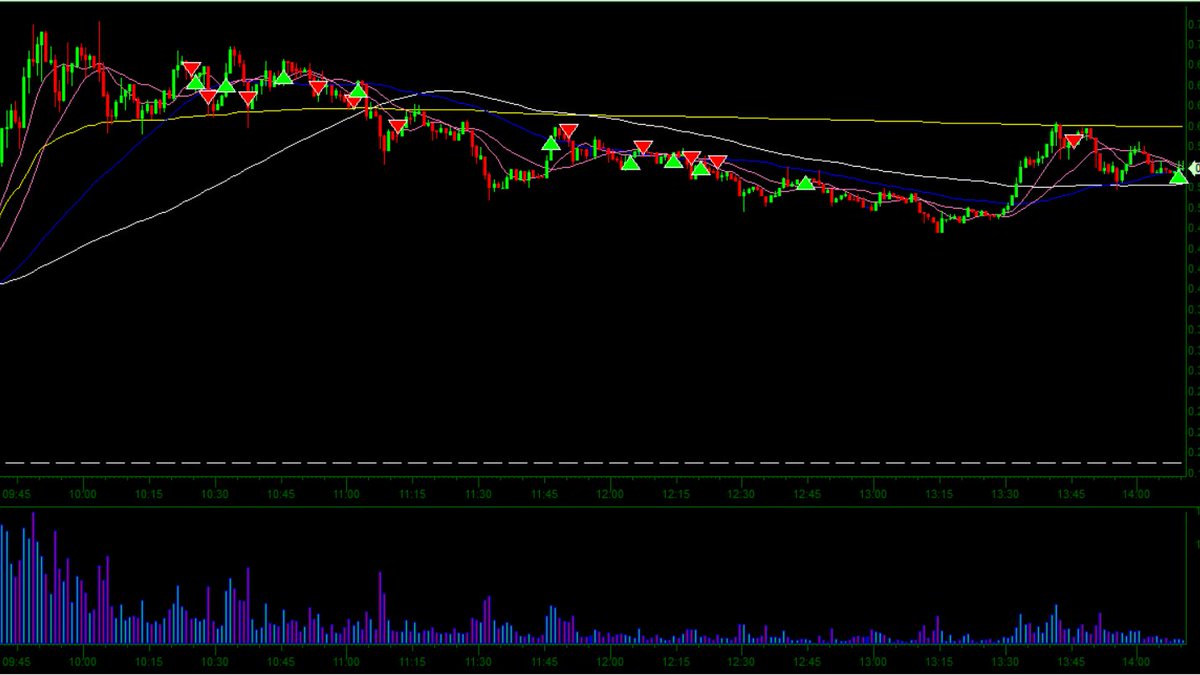Screen dimensions: 1200x675
Task: Click the red sell triangle near 12:07
Action: [643, 148]
